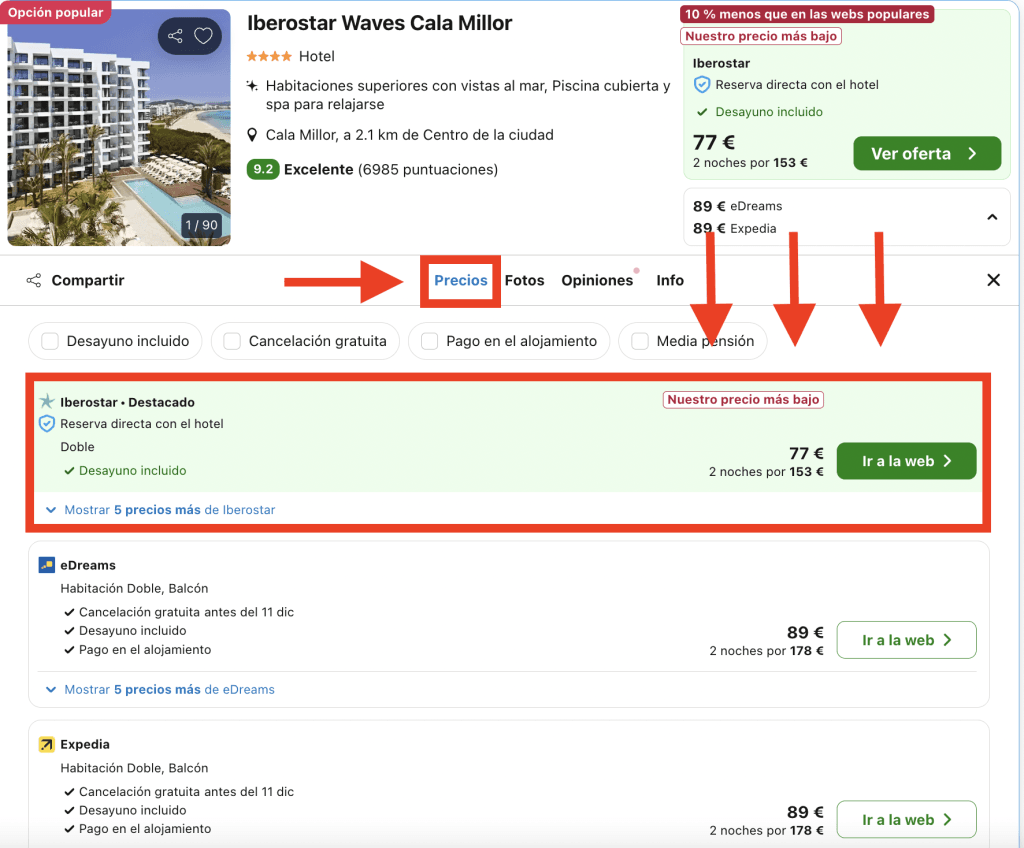Switch to the Fotos tab
This screenshot has height=848, width=1024.
click(x=524, y=281)
